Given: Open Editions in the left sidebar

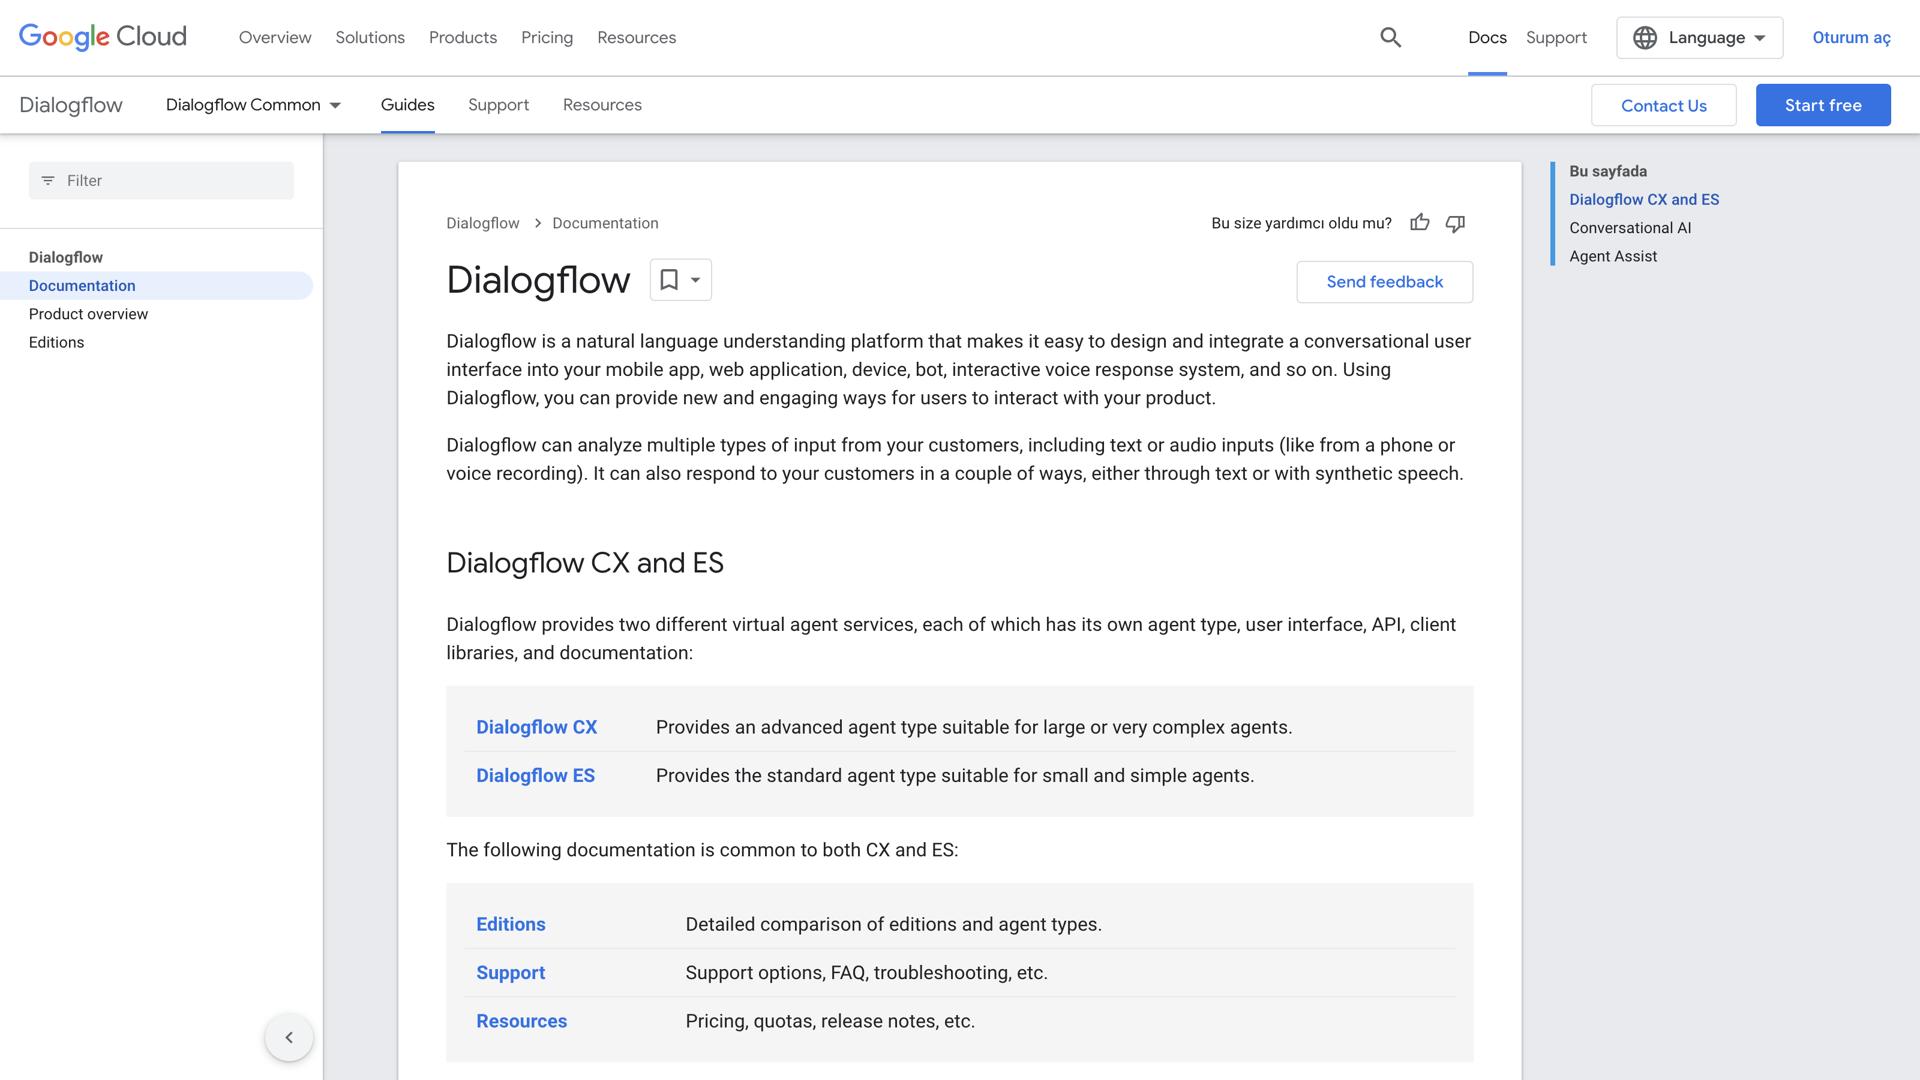Looking at the screenshot, I should (x=56, y=342).
